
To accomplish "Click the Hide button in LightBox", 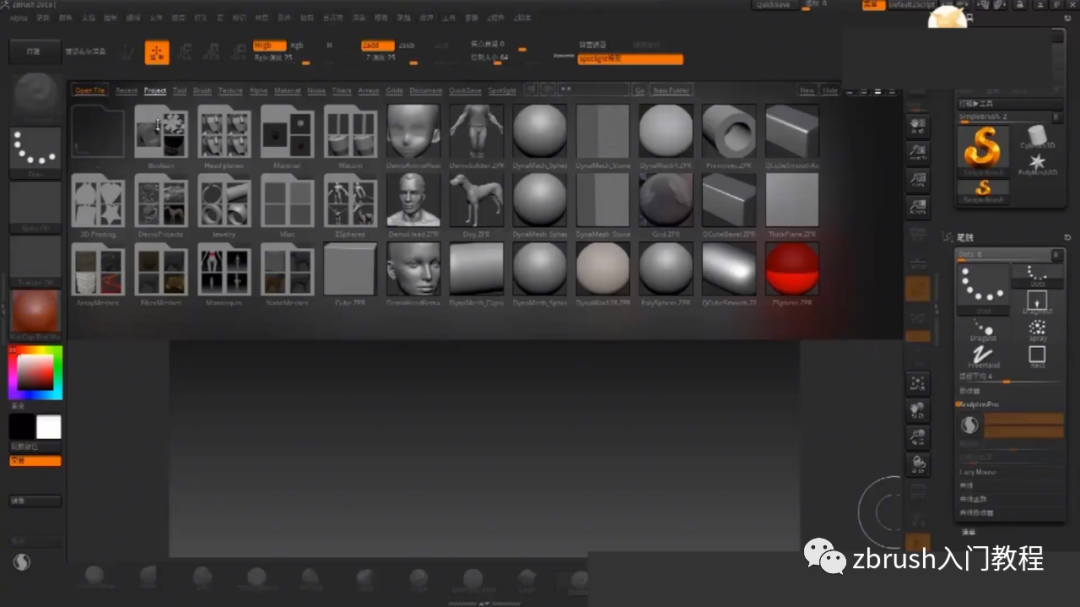I will coord(831,90).
